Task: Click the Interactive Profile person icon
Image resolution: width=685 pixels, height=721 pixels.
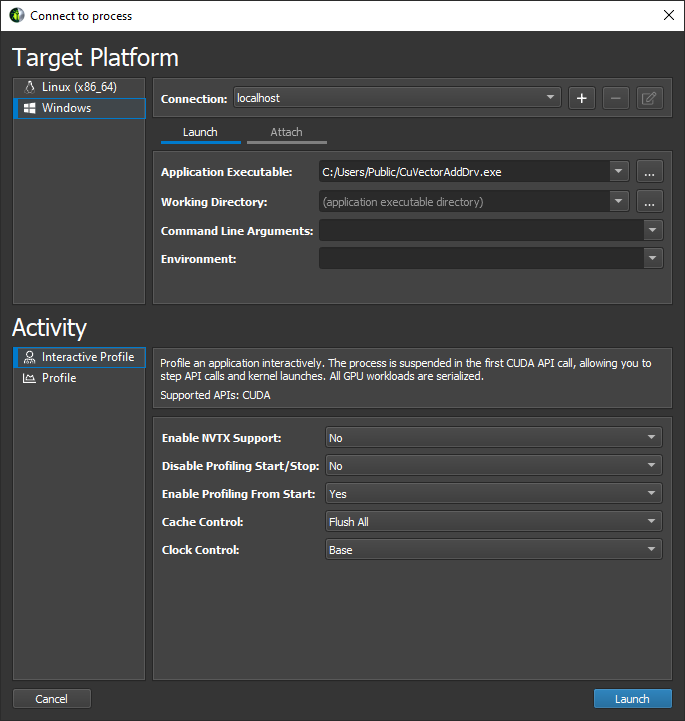Action: (29, 357)
